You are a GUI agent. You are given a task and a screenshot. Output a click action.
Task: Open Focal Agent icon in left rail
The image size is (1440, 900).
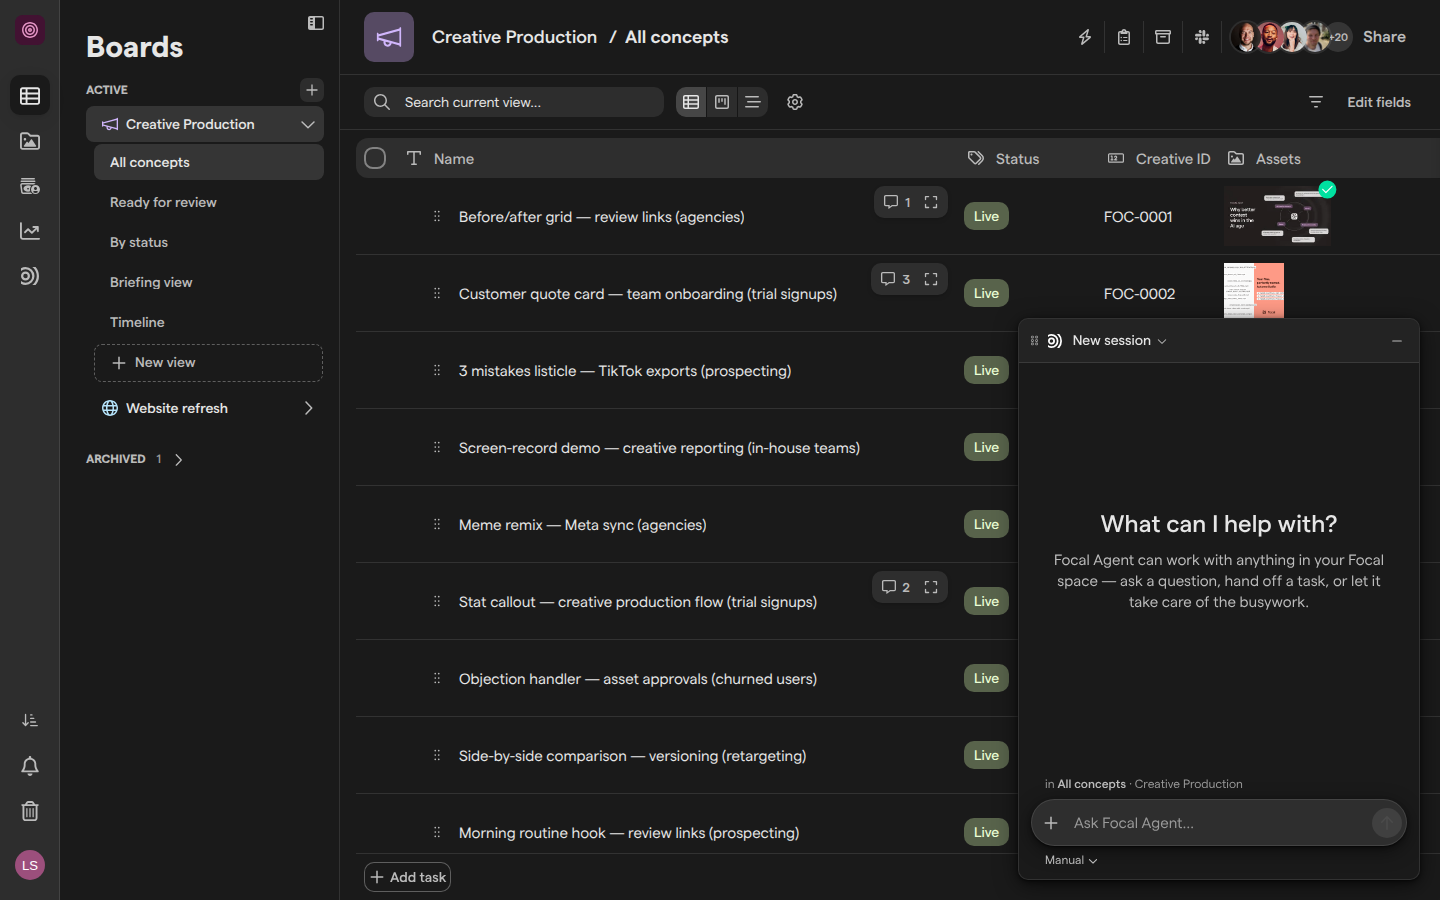click(x=30, y=276)
